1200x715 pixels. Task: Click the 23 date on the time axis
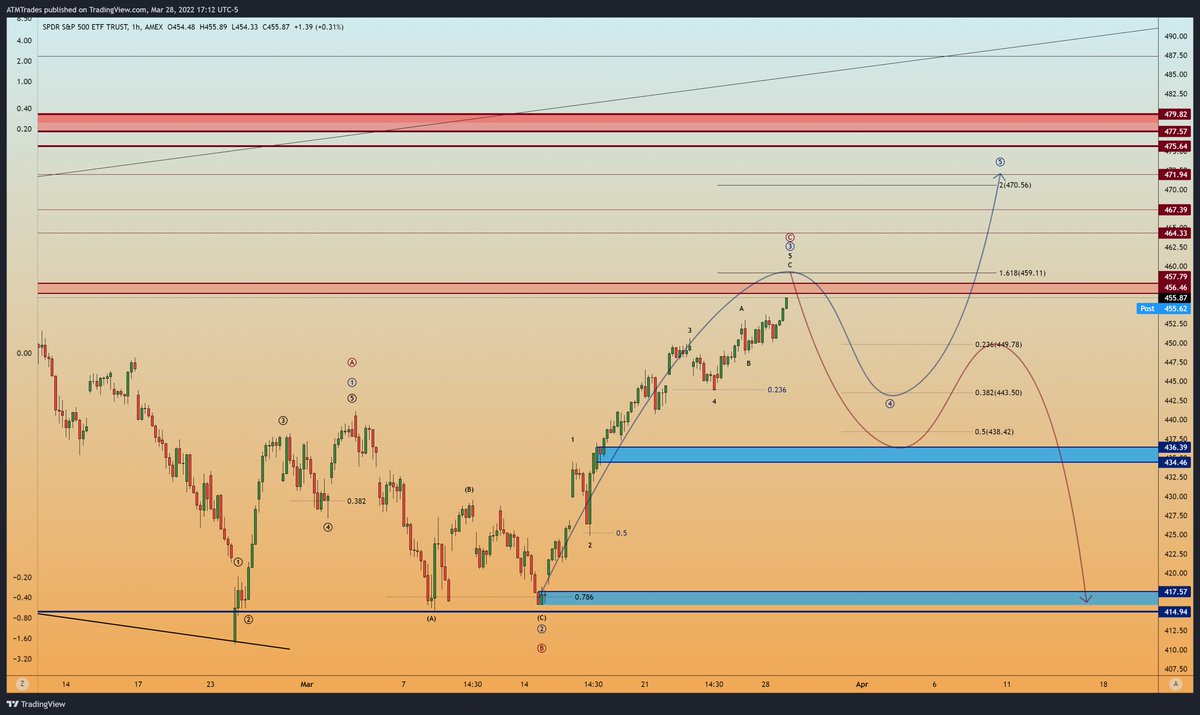click(211, 685)
